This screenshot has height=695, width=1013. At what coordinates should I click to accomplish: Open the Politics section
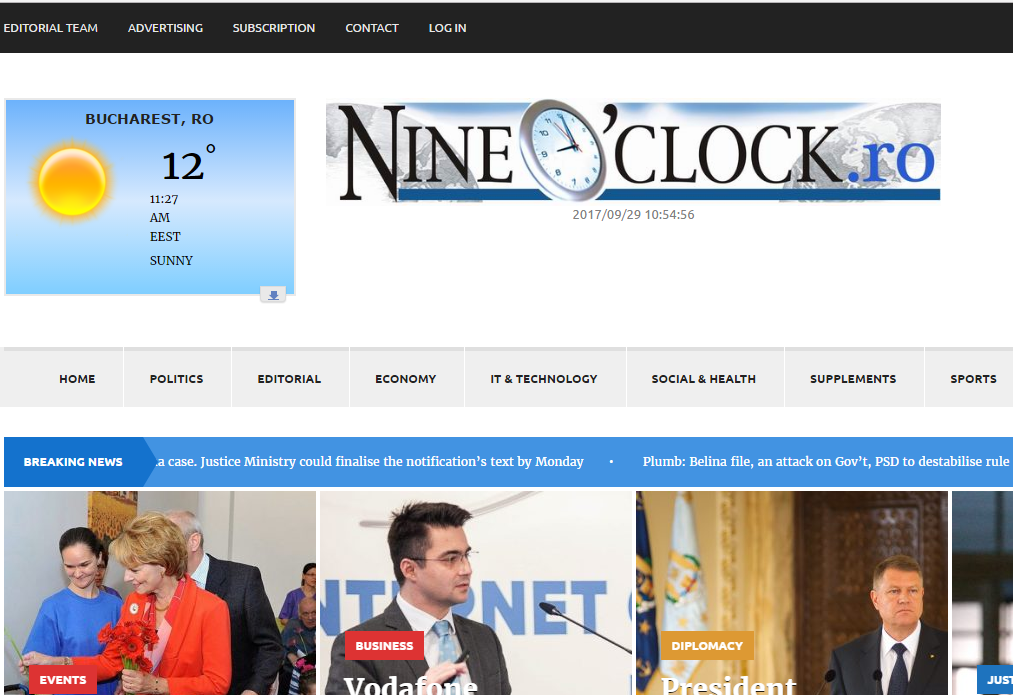[x=176, y=379]
